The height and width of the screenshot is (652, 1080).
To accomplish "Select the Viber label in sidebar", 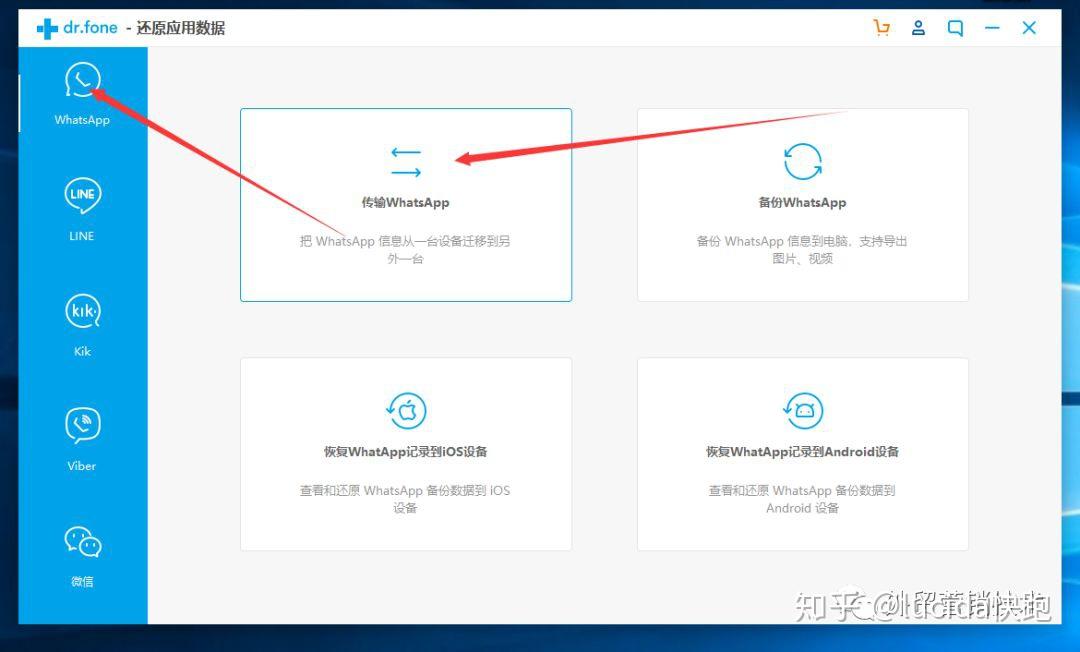I will (82, 466).
